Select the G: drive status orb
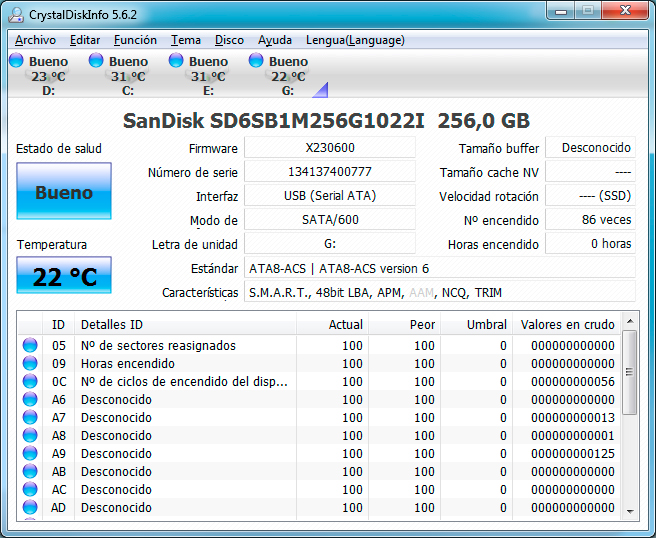The width and height of the screenshot is (656, 538). pos(256,61)
